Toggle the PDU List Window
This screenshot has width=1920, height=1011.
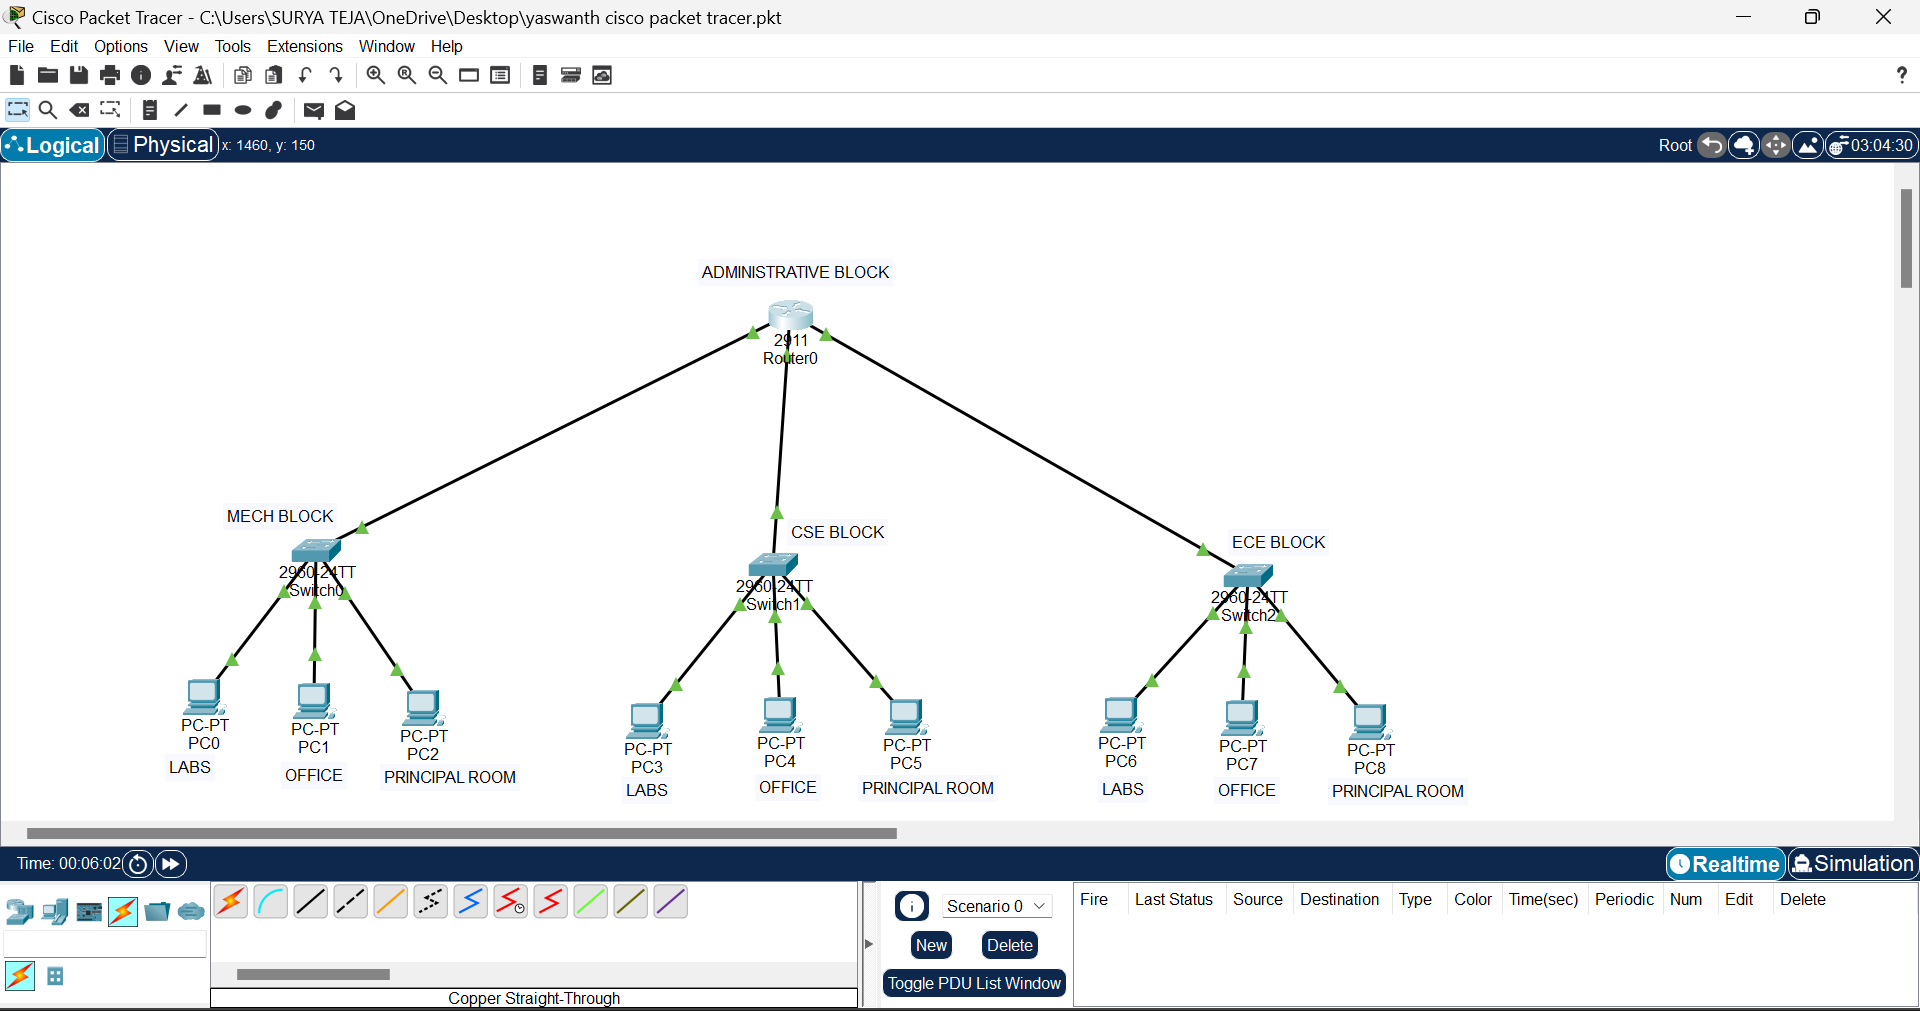(x=974, y=983)
